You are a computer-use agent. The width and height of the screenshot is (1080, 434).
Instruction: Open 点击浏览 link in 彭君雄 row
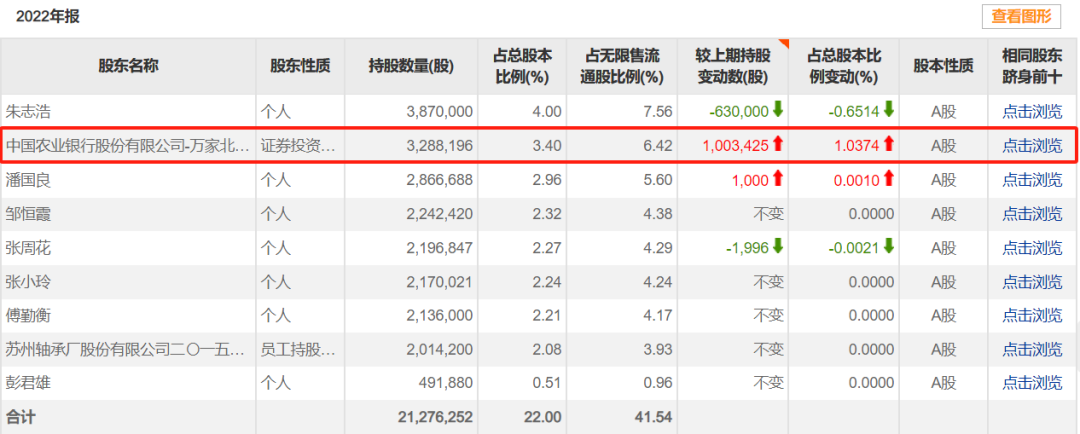click(x=1032, y=383)
